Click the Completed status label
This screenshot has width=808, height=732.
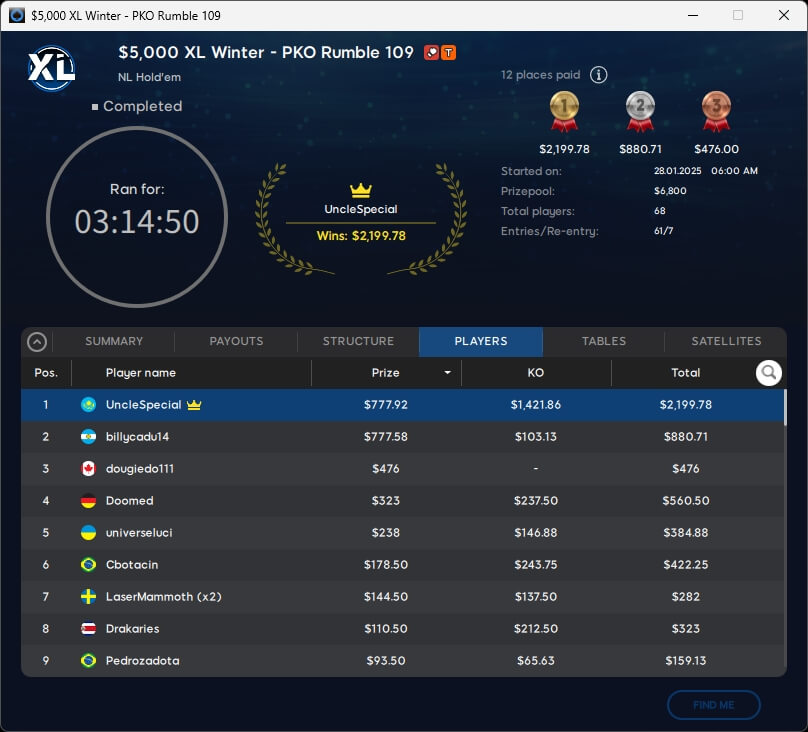click(x=142, y=106)
